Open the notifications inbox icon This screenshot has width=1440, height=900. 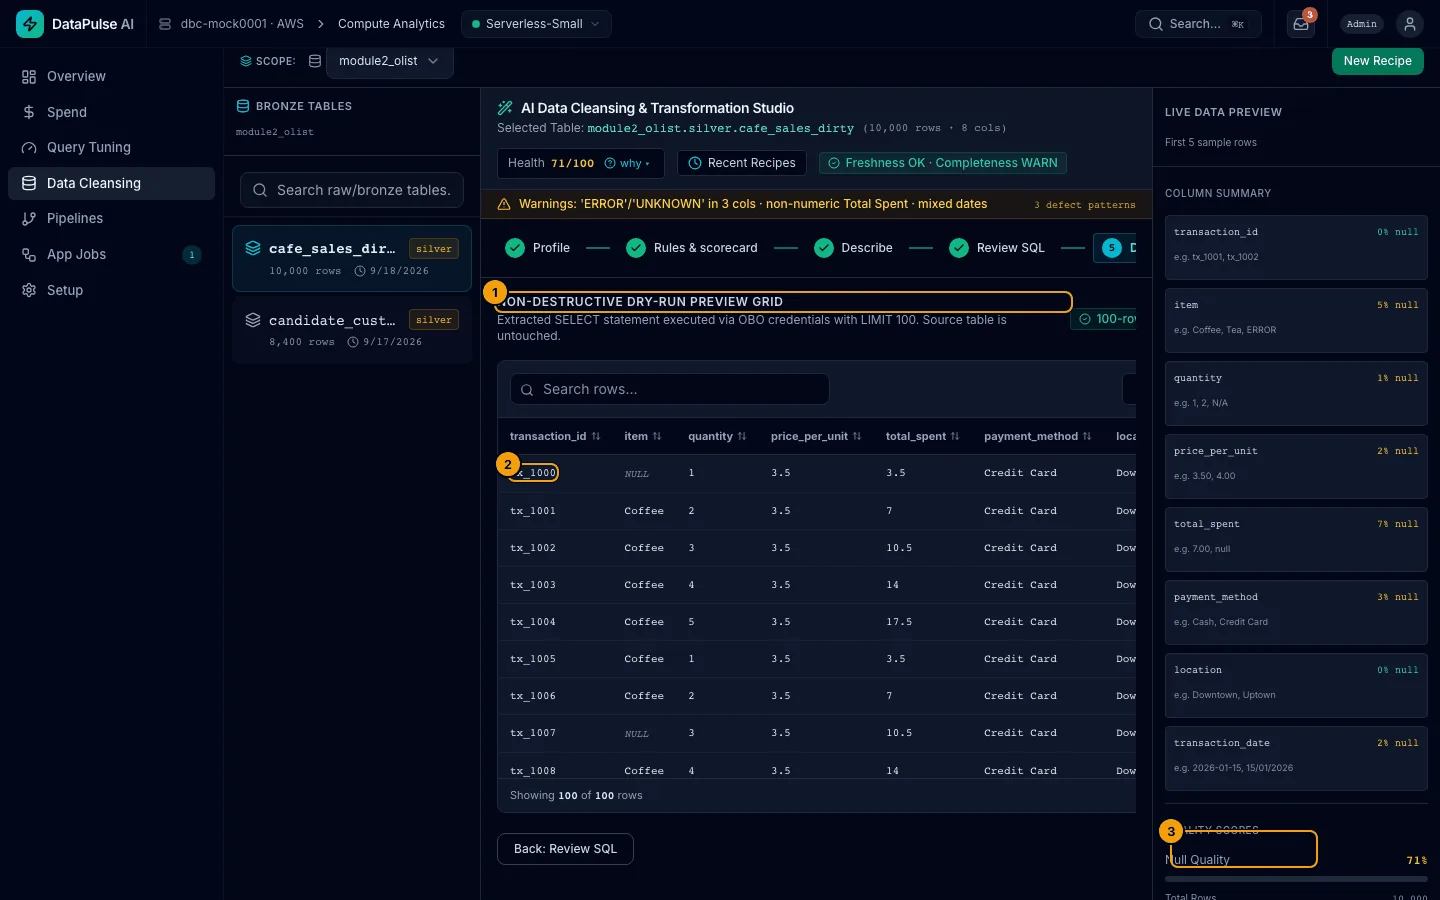[1301, 24]
